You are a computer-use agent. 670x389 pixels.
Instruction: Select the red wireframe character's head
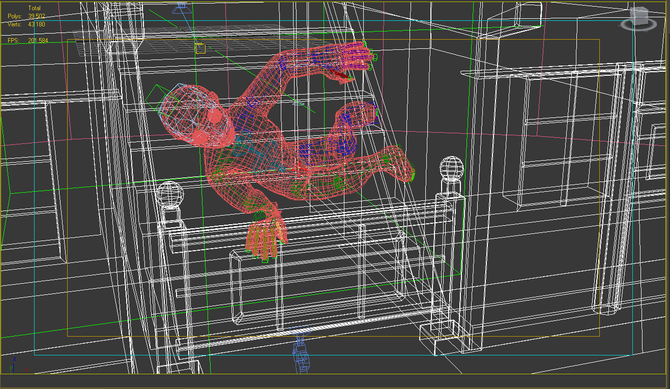pyautogui.click(x=197, y=115)
